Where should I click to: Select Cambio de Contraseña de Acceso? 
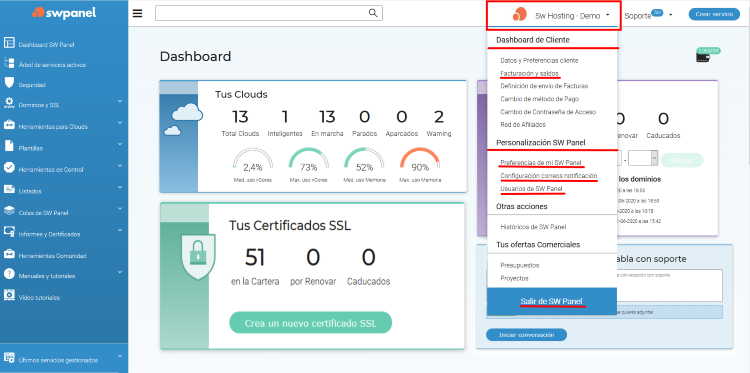tap(548, 112)
